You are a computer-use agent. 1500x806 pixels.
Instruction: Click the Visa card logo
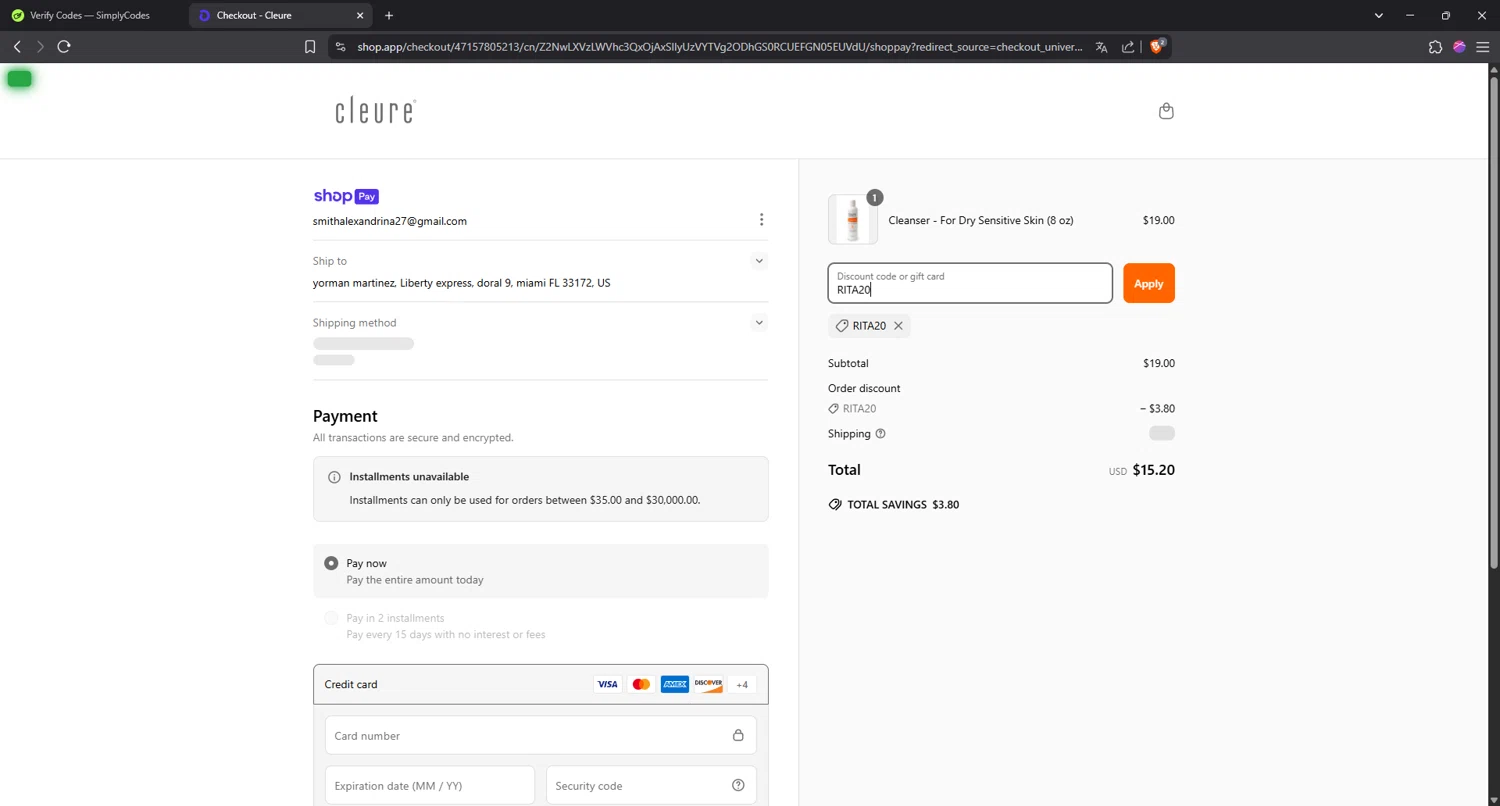pos(607,685)
